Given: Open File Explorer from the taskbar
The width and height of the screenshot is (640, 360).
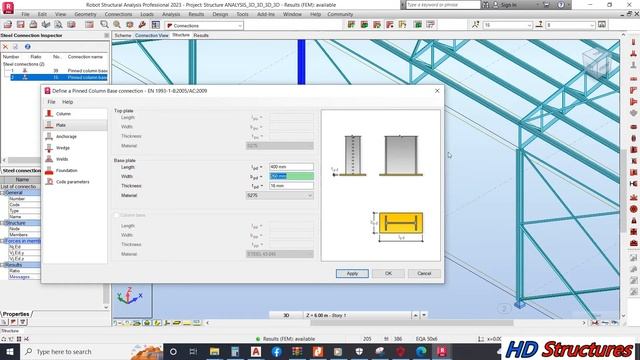Looking at the screenshot, I should (x=214, y=351).
